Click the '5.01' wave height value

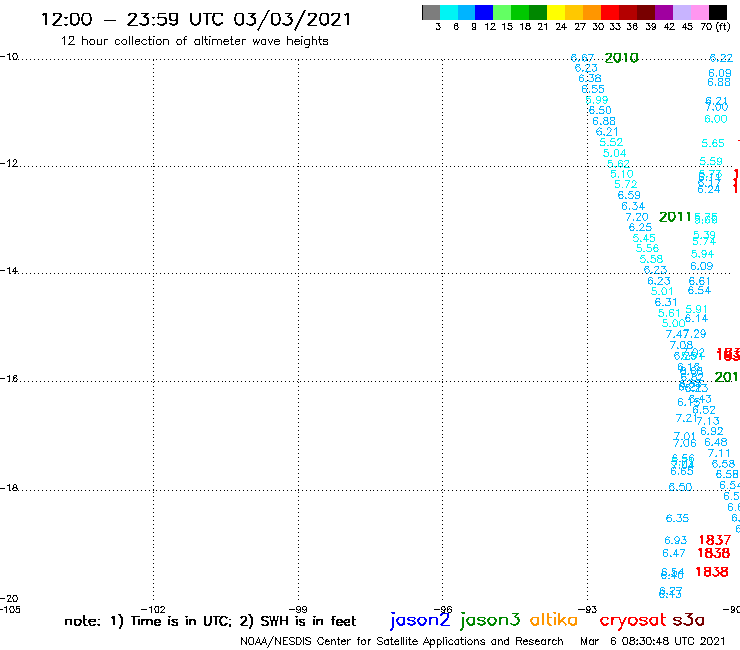click(662, 291)
